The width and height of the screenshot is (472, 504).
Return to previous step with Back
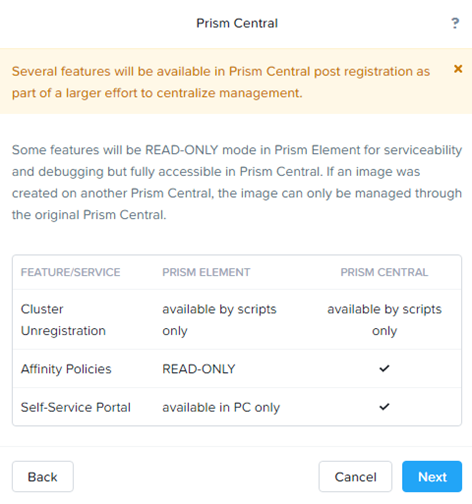pos(43,477)
